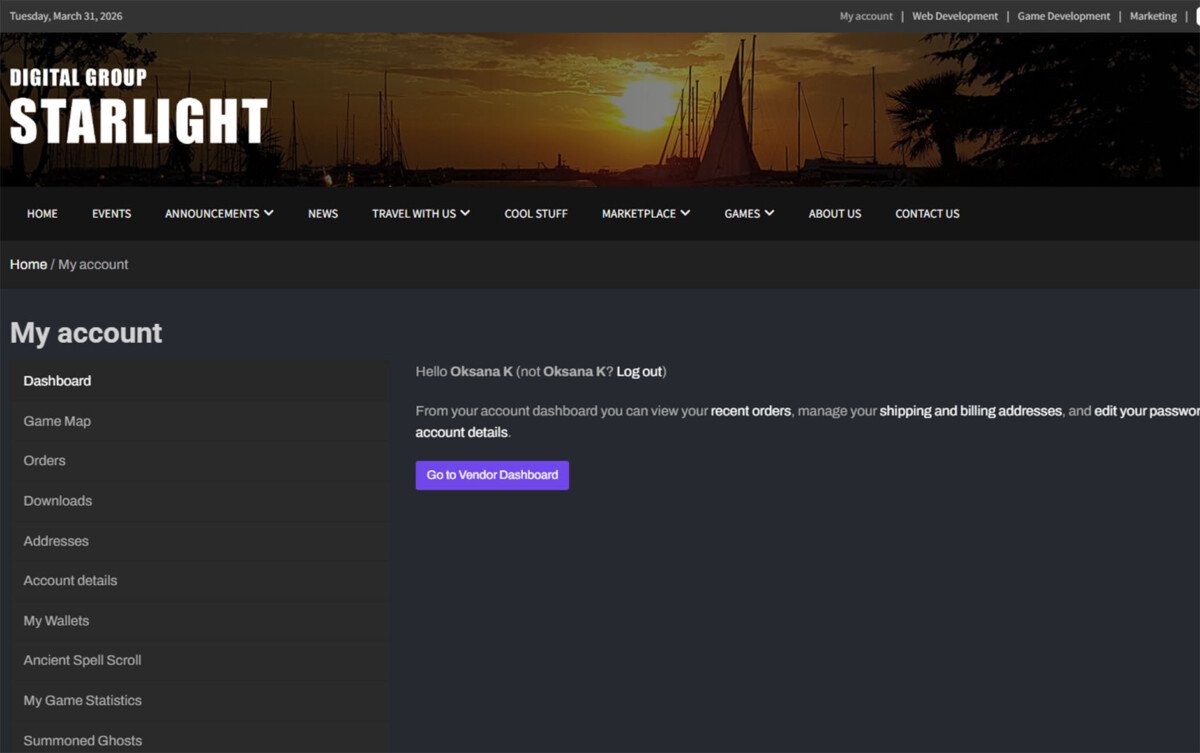Open Ancient Spell Scroll sidebar item

coord(82,661)
